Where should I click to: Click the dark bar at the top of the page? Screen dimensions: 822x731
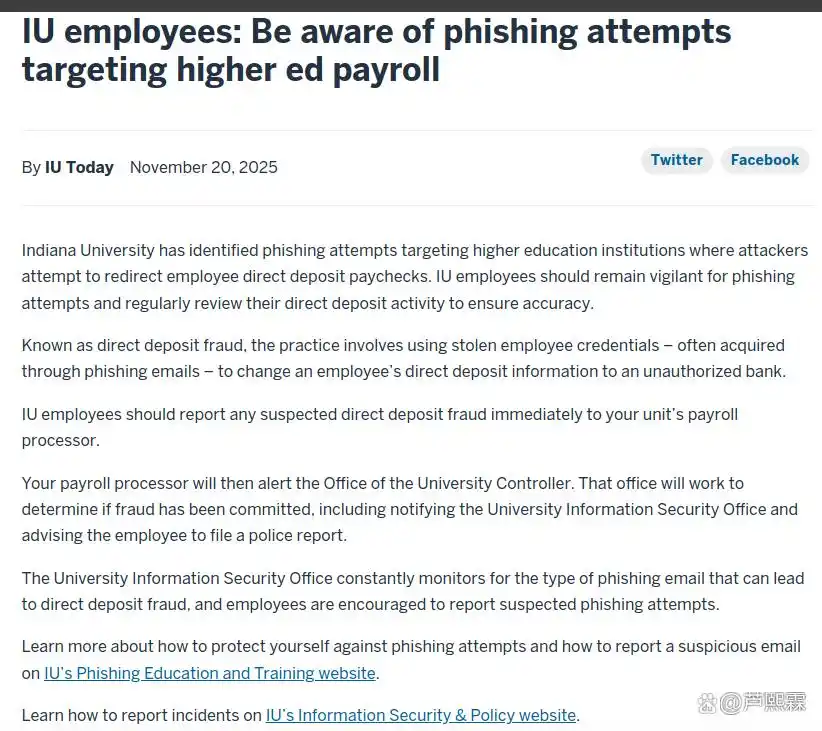411,5
